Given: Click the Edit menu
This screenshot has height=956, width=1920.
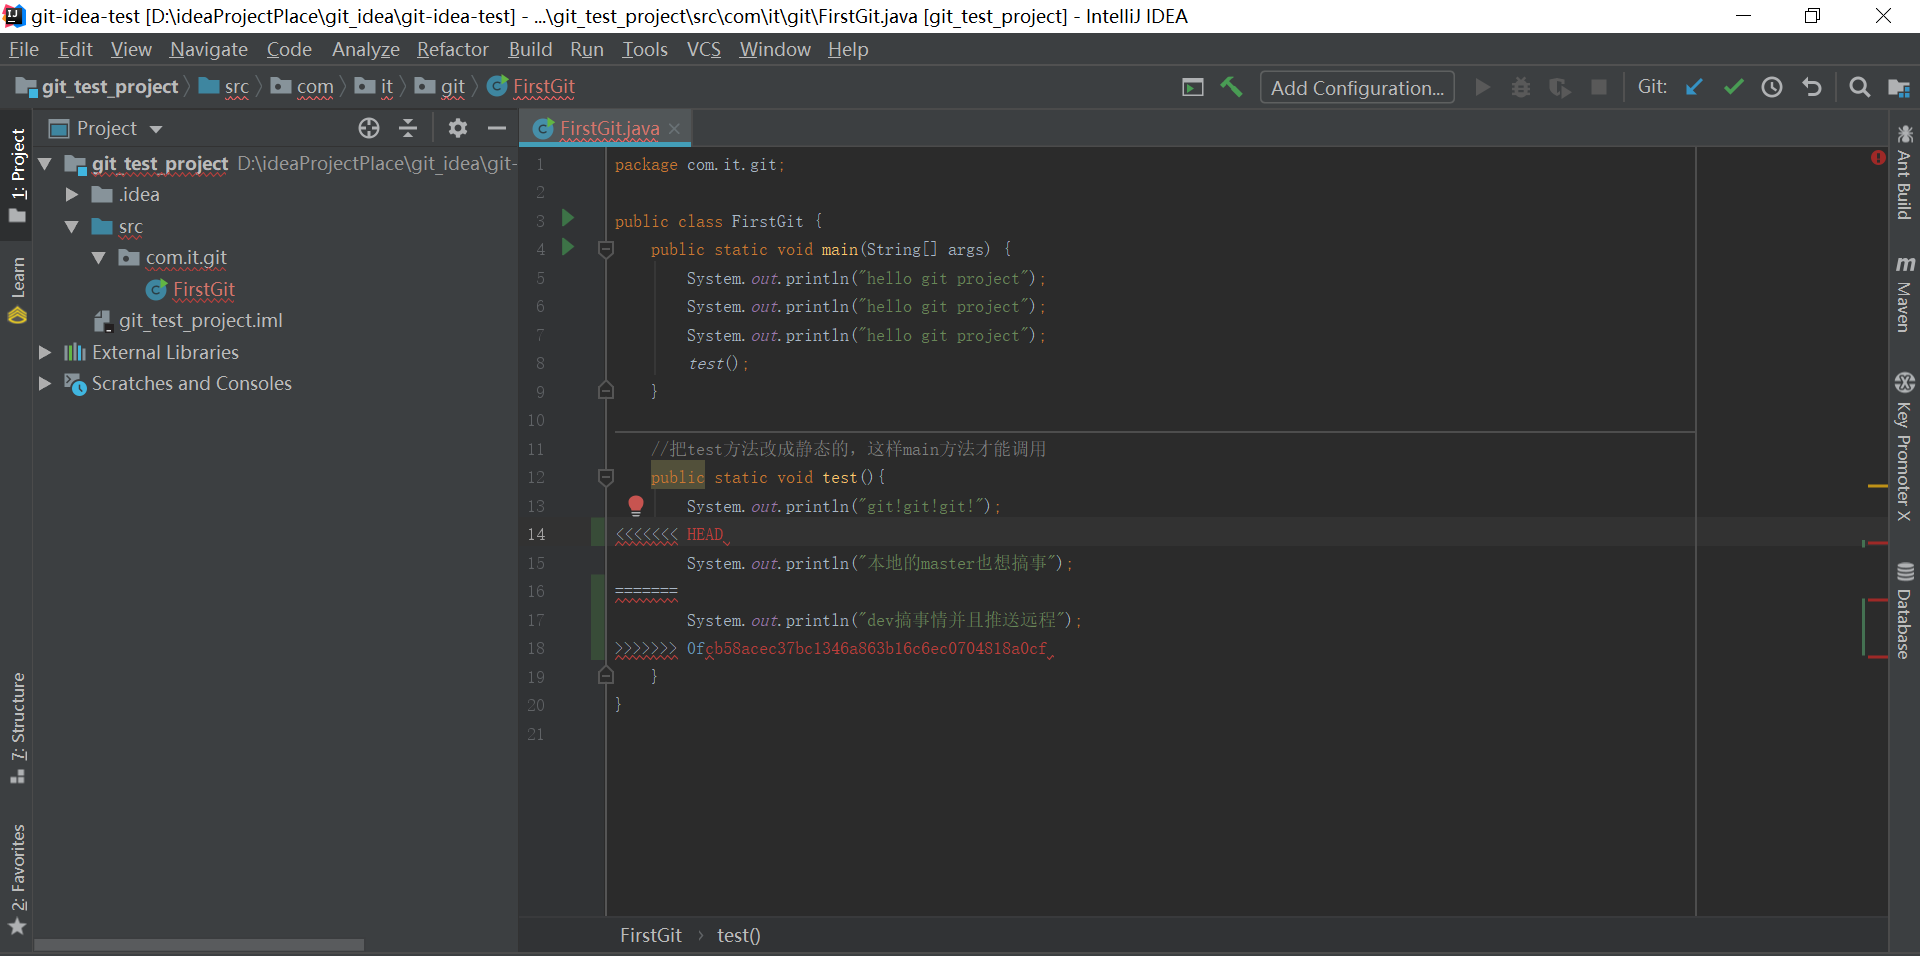Looking at the screenshot, I should coord(75,49).
